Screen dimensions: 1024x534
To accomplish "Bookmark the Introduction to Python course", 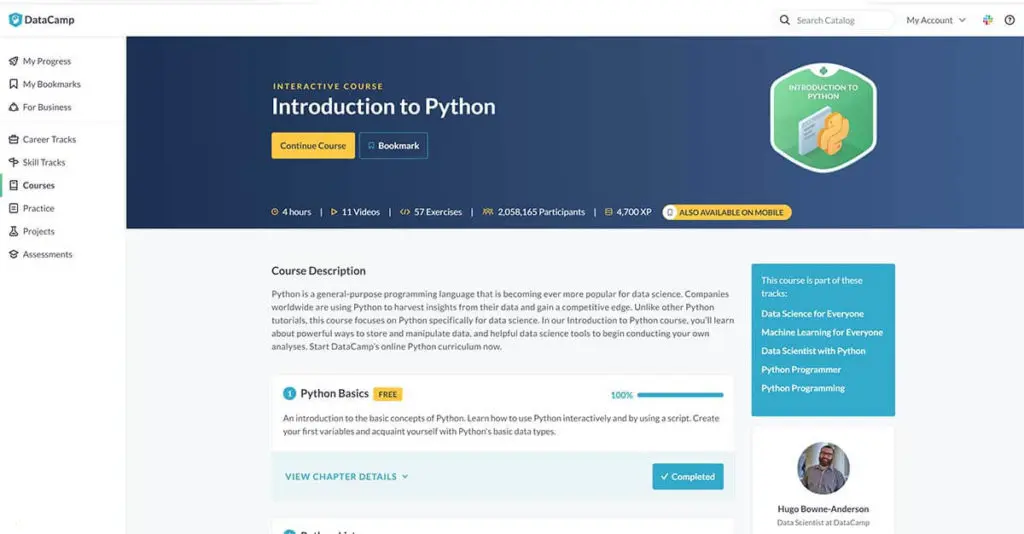I will 393,146.
